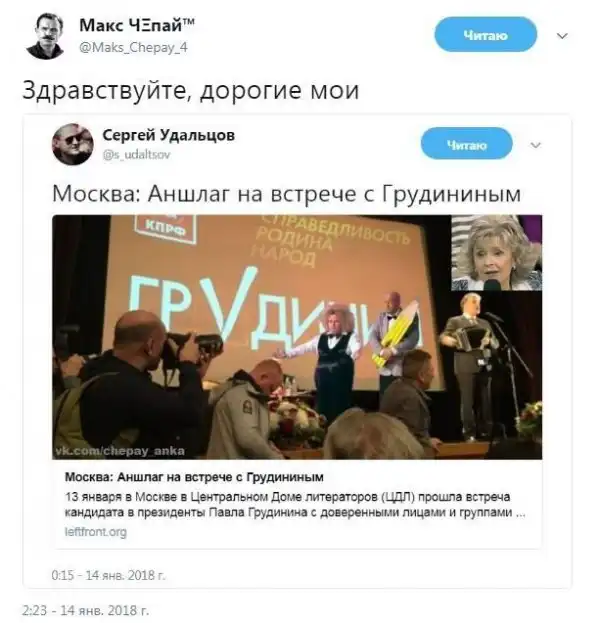Screen dimensions: 600x623
Task: Open the @Maks_Chepay_4 handle
Action: coord(134,48)
